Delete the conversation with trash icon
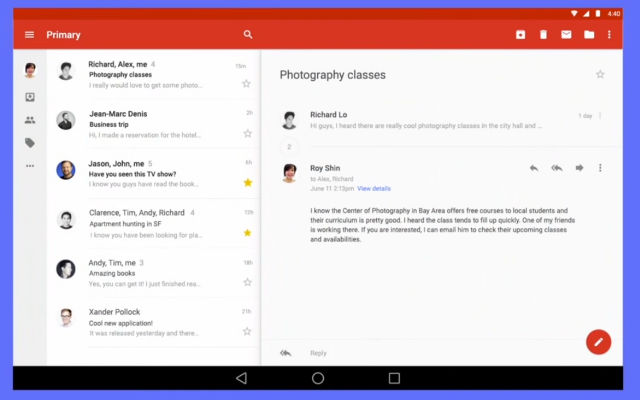The image size is (640, 400). [x=543, y=35]
